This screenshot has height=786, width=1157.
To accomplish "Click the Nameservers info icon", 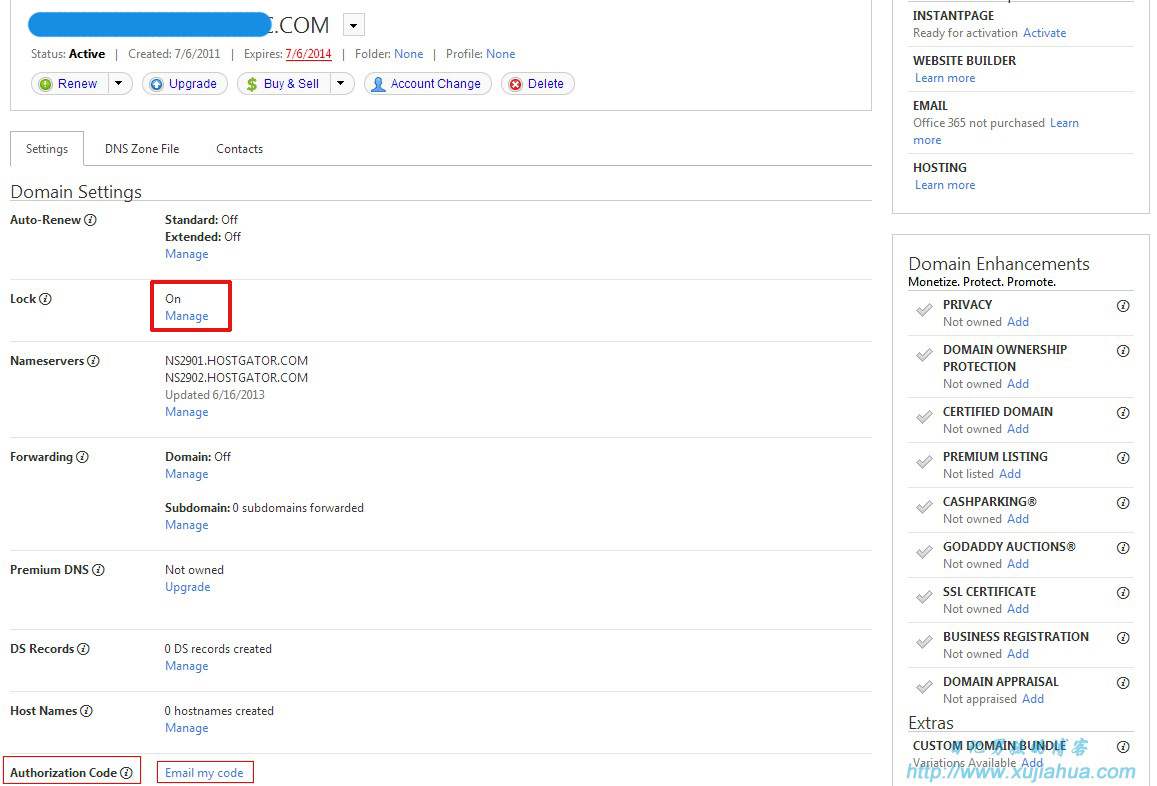I will 93,361.
